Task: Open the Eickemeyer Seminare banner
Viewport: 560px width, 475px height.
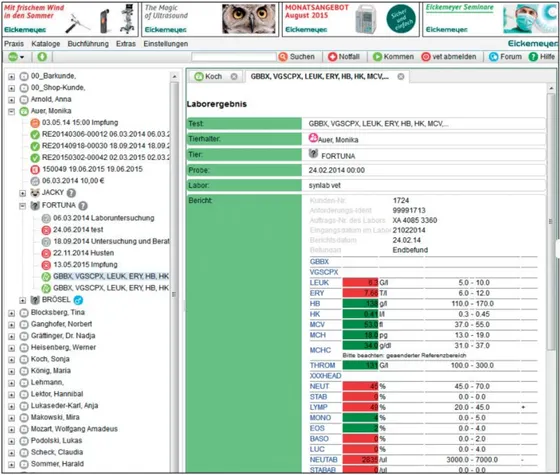Action: [491, 19]
